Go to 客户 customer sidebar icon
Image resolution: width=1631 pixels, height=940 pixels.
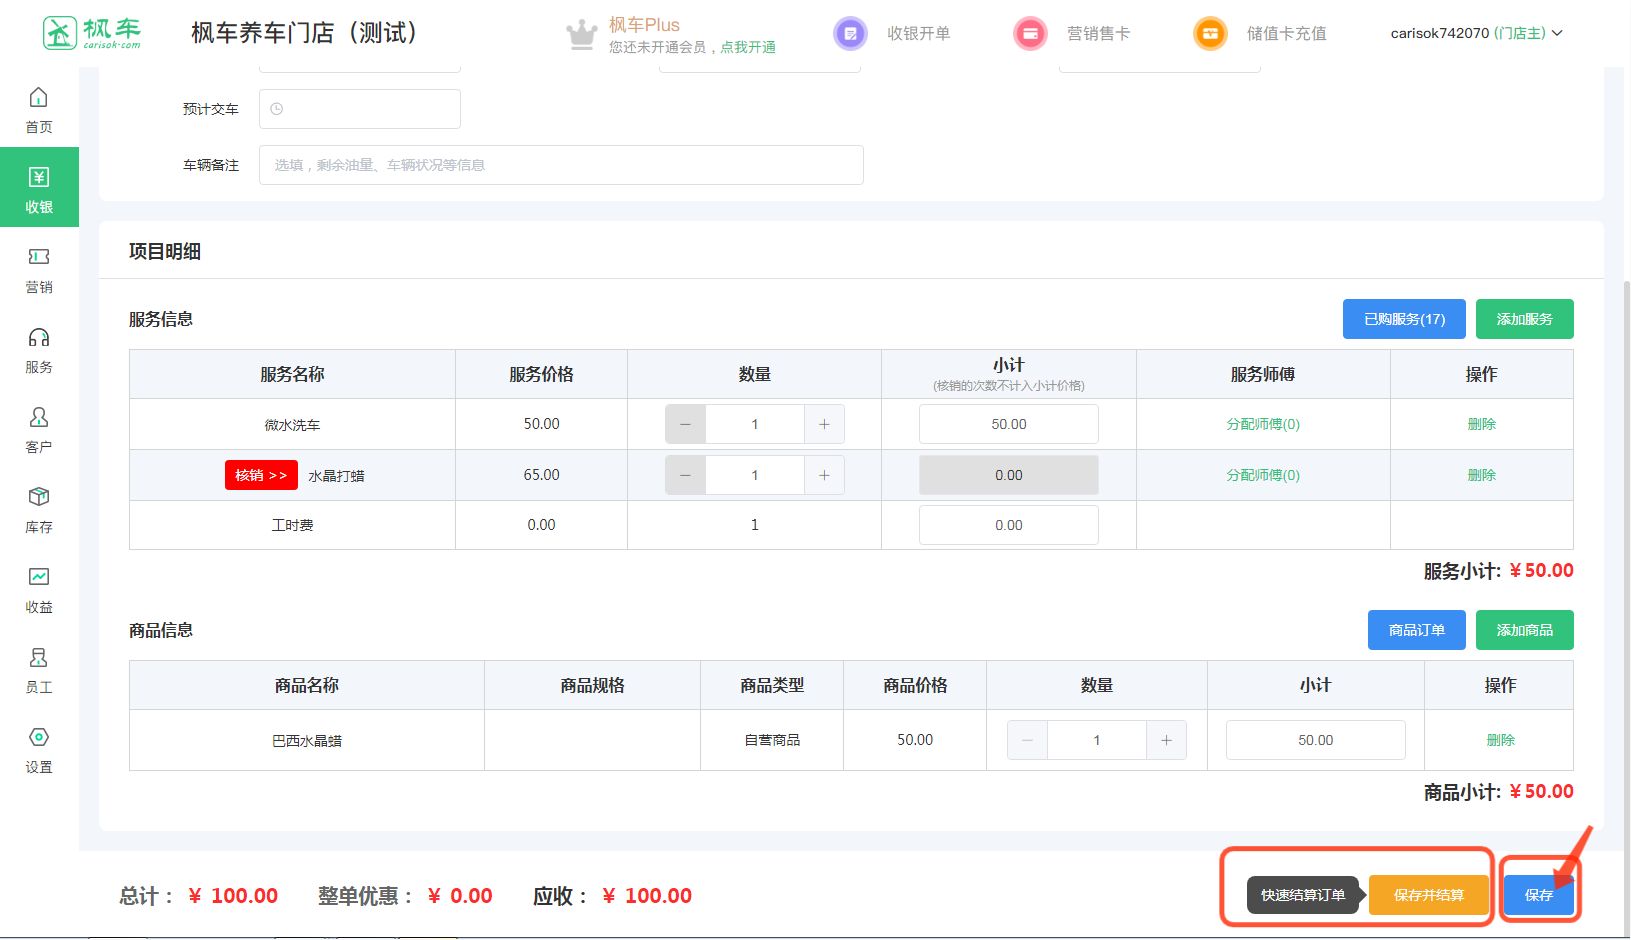pyautogui.click(x=39, y=428)
